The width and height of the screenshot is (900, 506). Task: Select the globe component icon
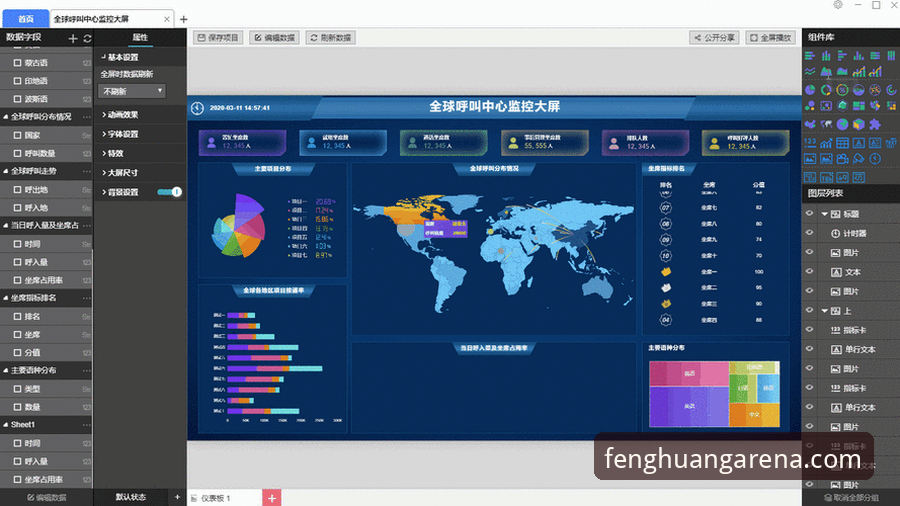[x=842, y=124]
